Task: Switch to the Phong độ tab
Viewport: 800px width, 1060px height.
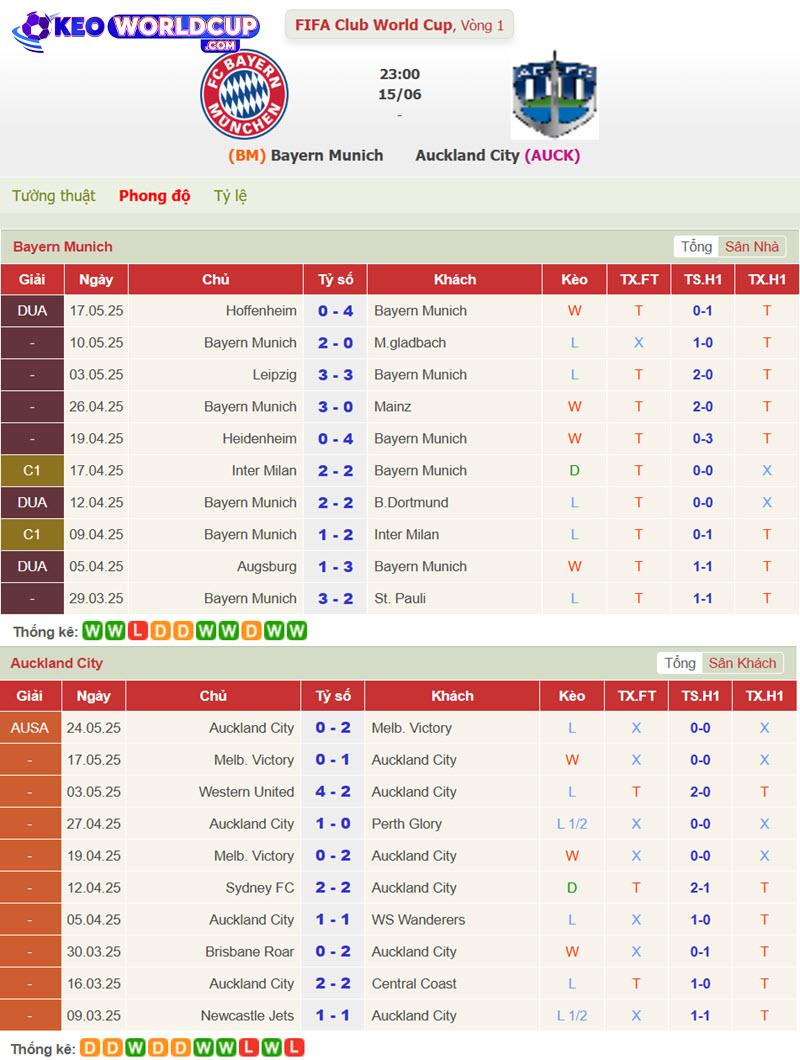Action: tap(154, 196)
